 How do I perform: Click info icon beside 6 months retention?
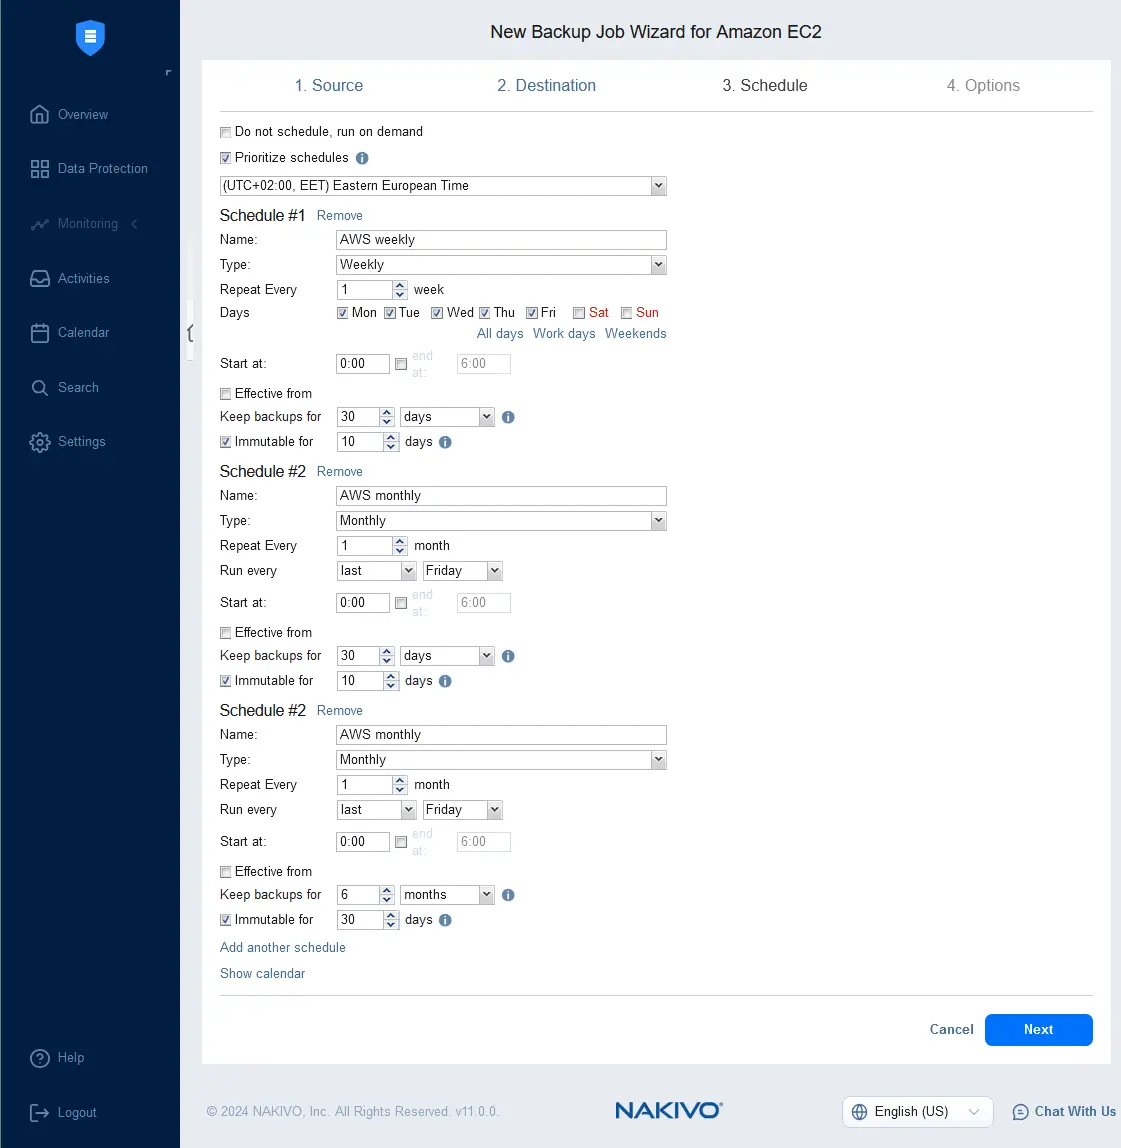coord(508,895)
